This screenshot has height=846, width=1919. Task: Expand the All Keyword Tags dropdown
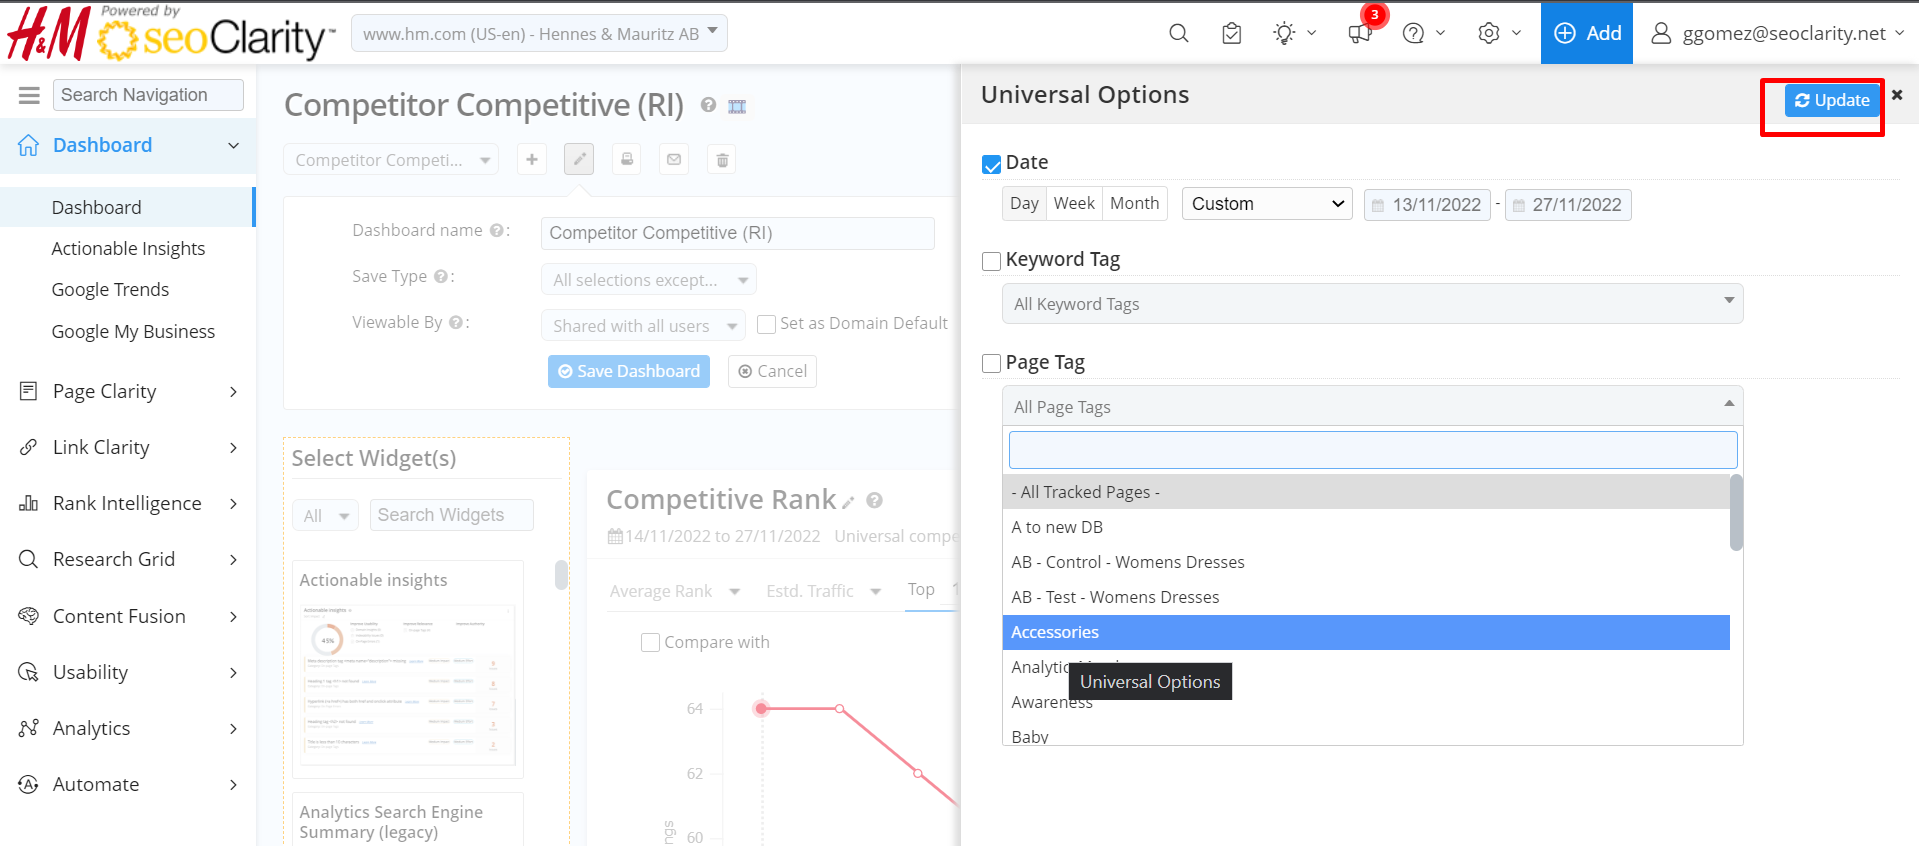pyautogui.click(x=1372, y=304)
